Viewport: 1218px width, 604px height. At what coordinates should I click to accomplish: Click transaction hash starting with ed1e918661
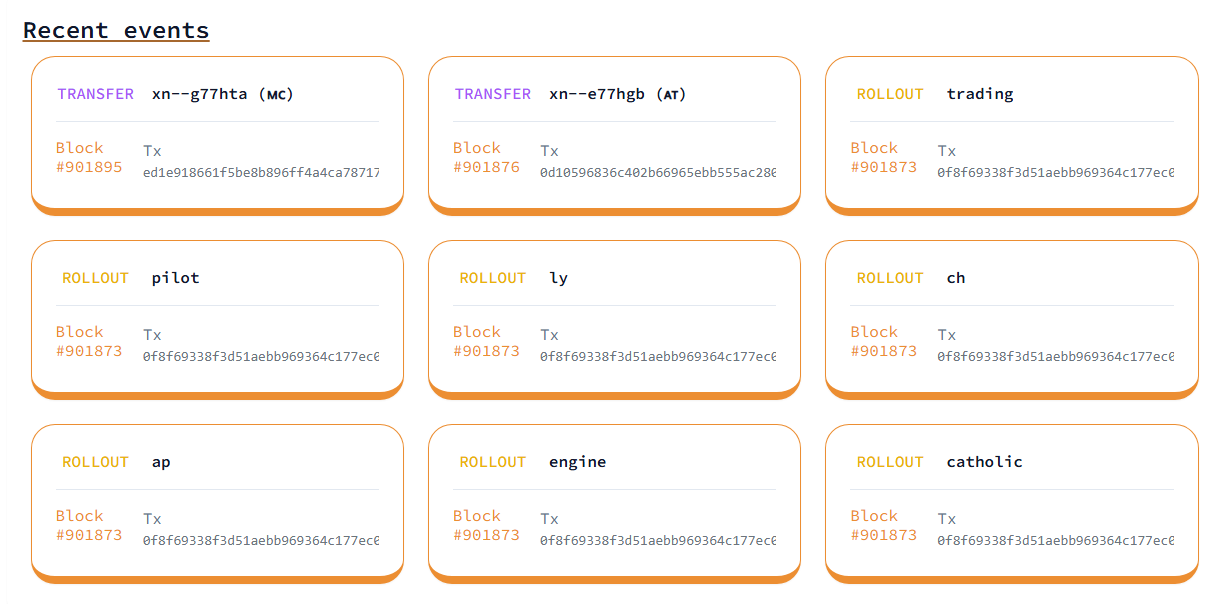coord(260,173)
